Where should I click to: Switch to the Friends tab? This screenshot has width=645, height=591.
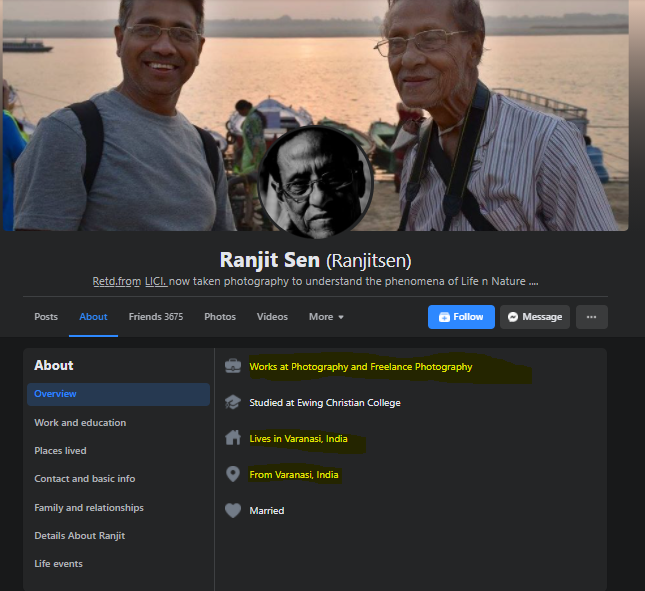(155, 317)
